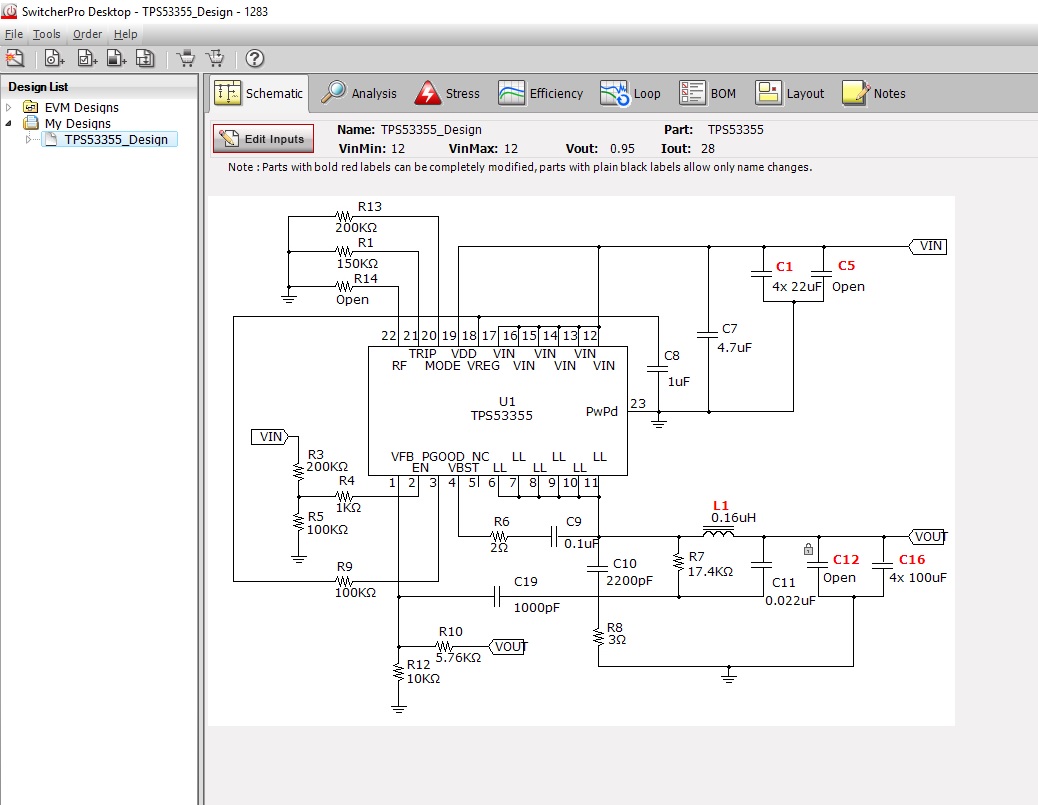Click the shopping cart icon with the arrow

pos(215,58)
